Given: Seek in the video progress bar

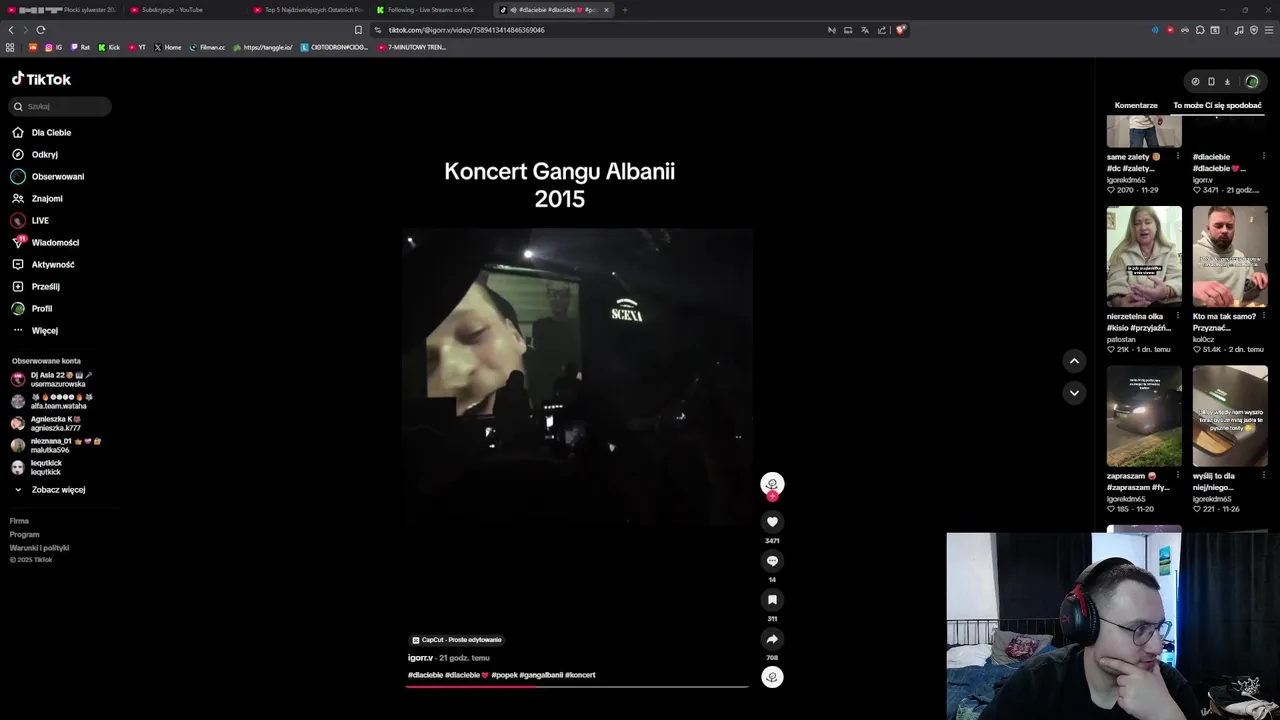Looking at the screenshot, I should pos(578,686).
